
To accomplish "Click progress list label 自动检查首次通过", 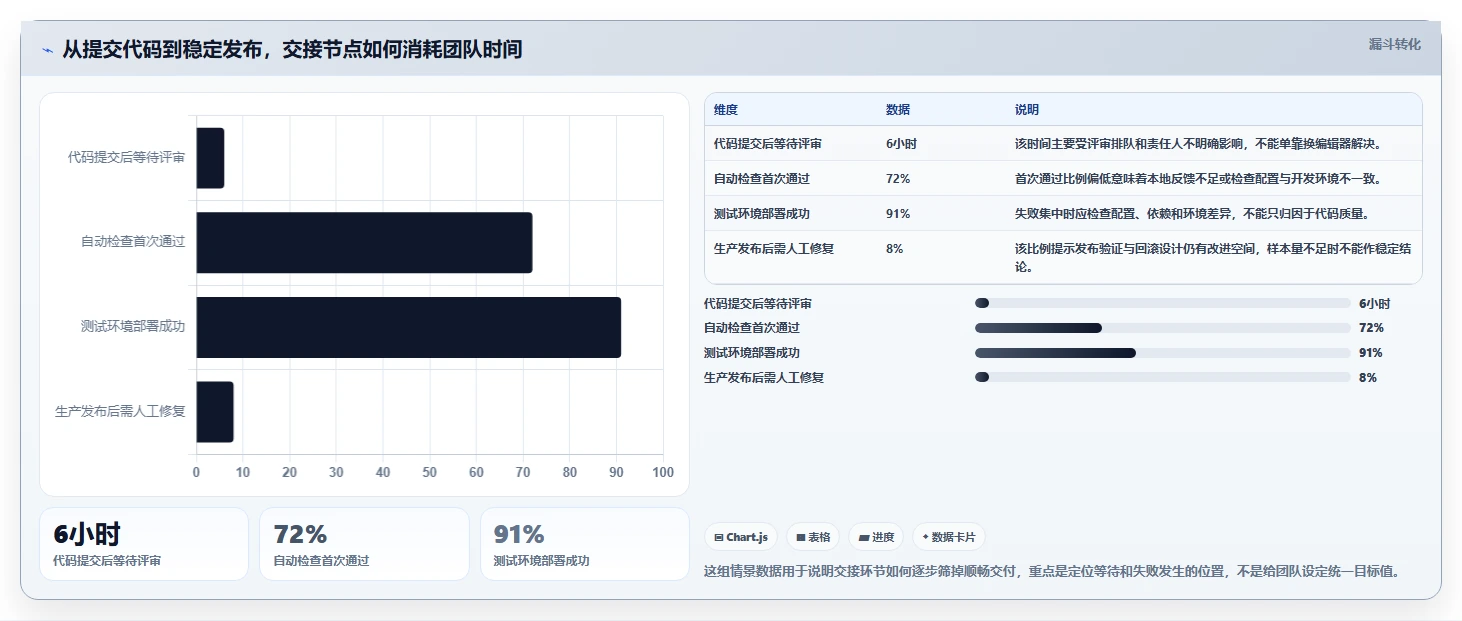I will [x=752, y=328].
